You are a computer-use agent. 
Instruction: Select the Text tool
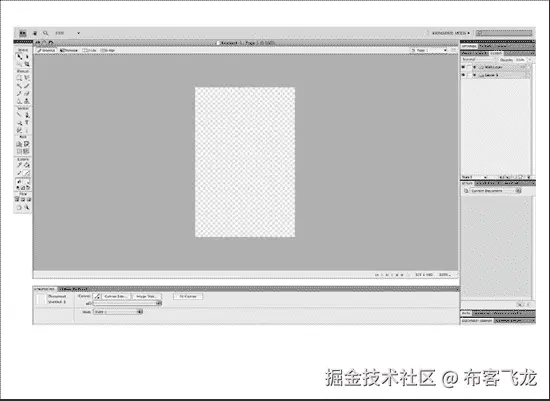(x=27, y=122)
